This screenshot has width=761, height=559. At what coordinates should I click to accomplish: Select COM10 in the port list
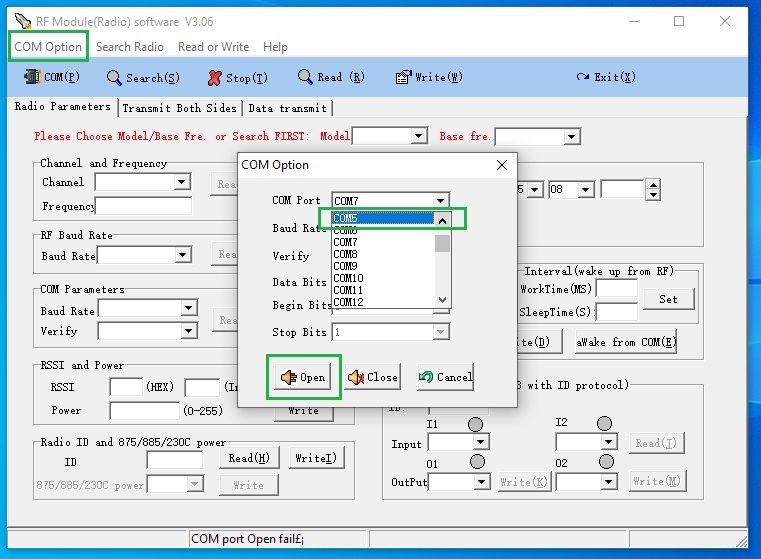click(383, 278)
